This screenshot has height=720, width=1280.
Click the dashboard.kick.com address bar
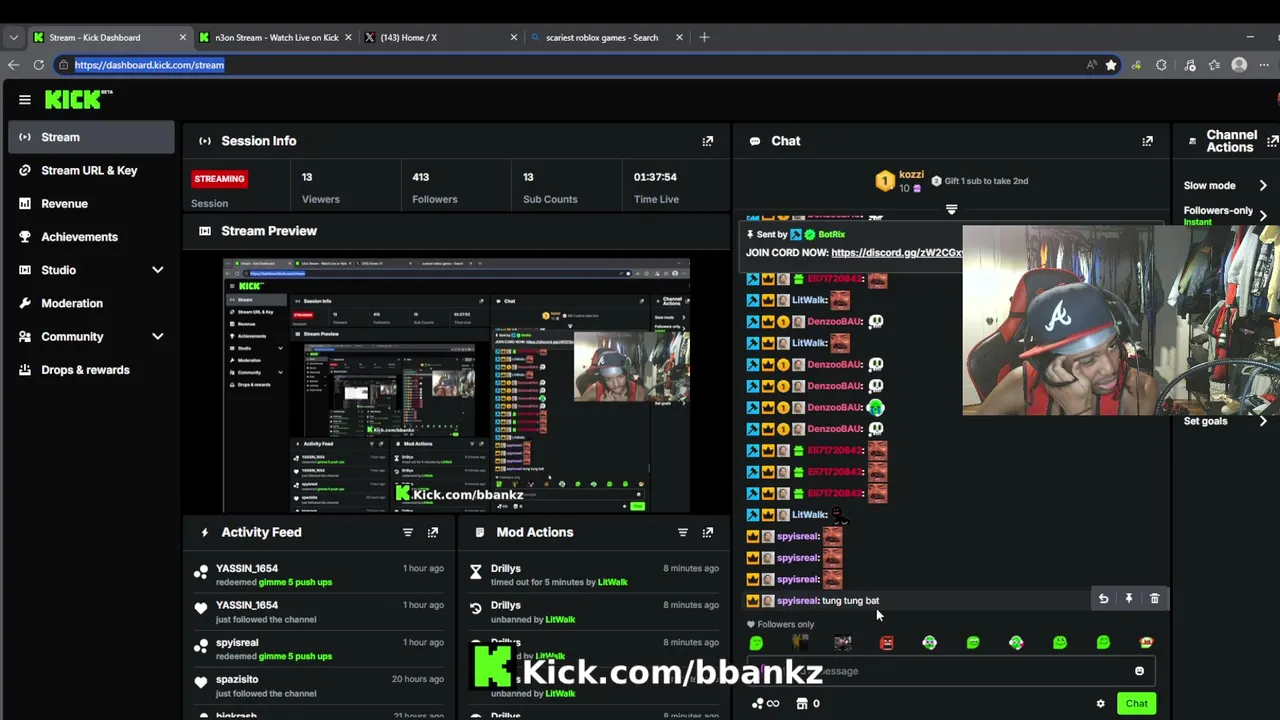pyautogui.click(x=570, y=65)
